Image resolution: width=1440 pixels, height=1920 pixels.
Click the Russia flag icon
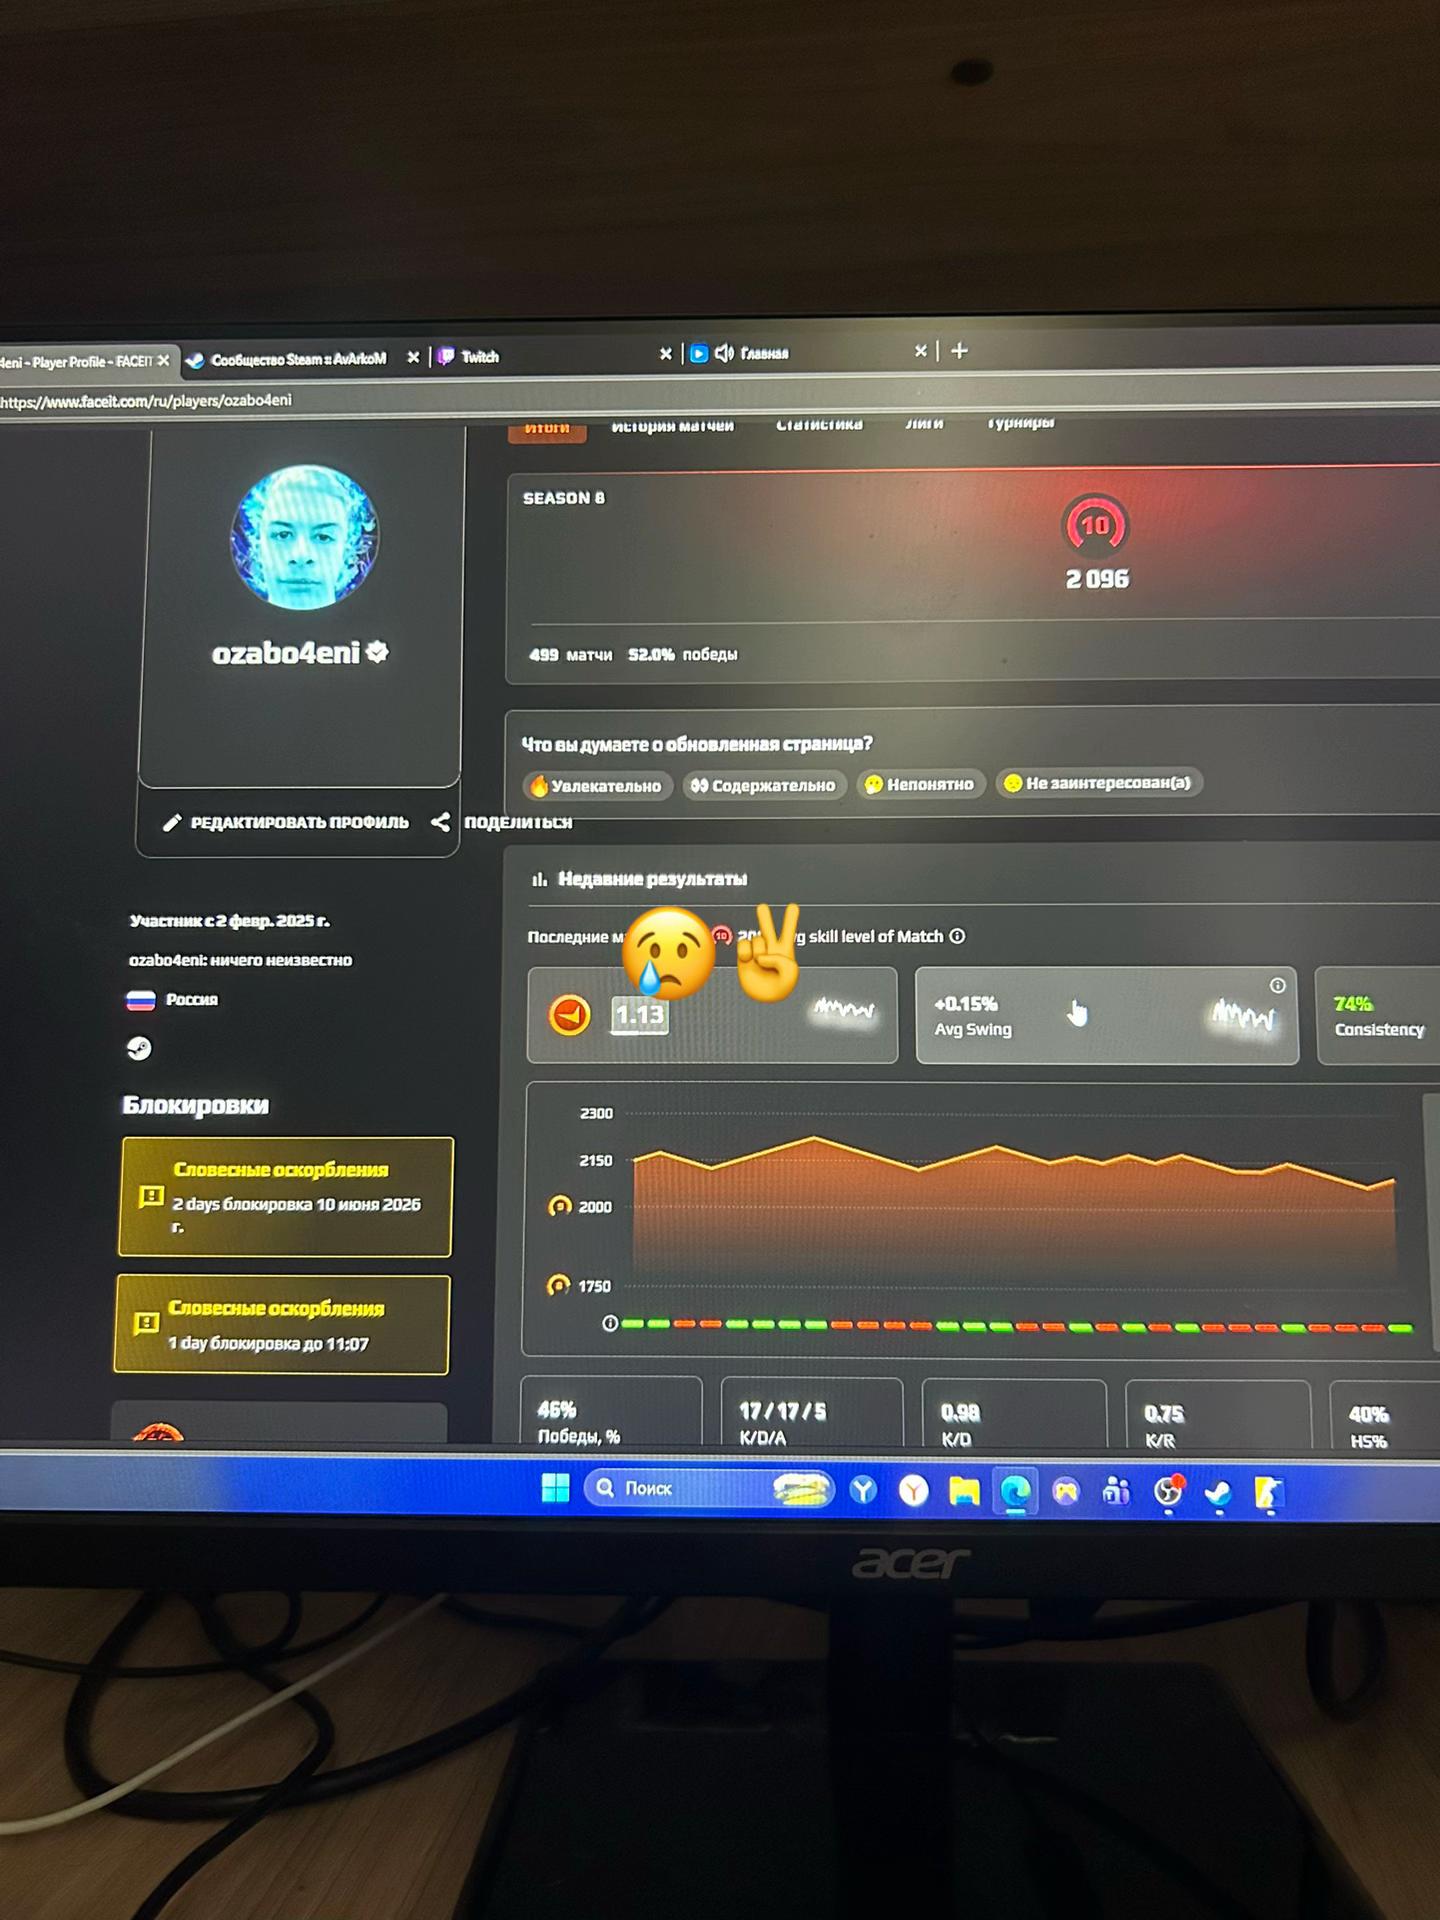tap(141, 1000)
